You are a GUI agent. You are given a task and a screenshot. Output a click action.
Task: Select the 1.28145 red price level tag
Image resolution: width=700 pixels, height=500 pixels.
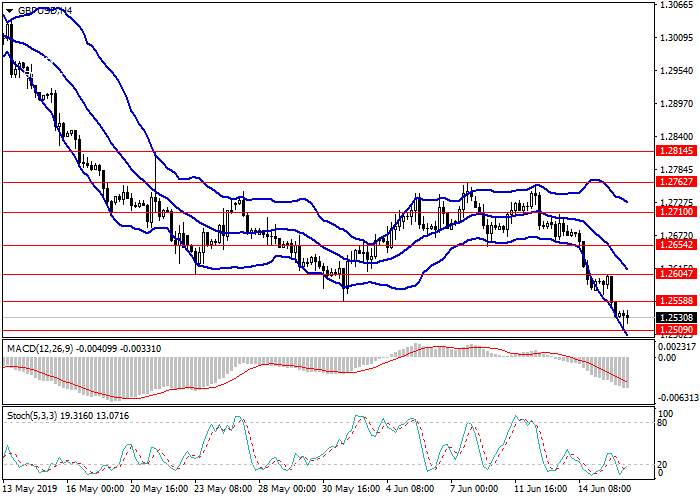(x=677, y=151)
